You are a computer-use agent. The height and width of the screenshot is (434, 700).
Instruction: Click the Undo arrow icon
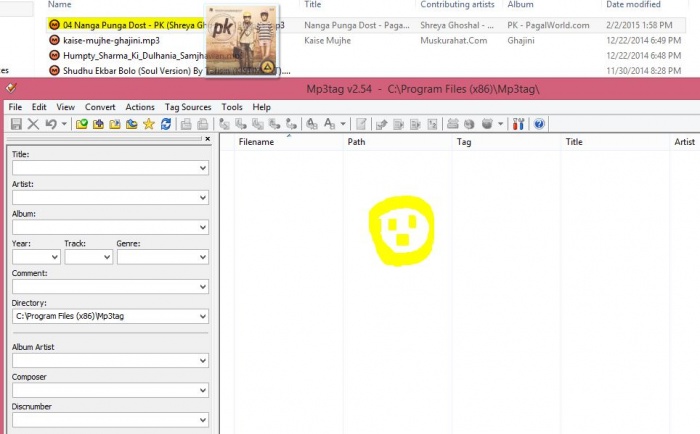point(51,124)
